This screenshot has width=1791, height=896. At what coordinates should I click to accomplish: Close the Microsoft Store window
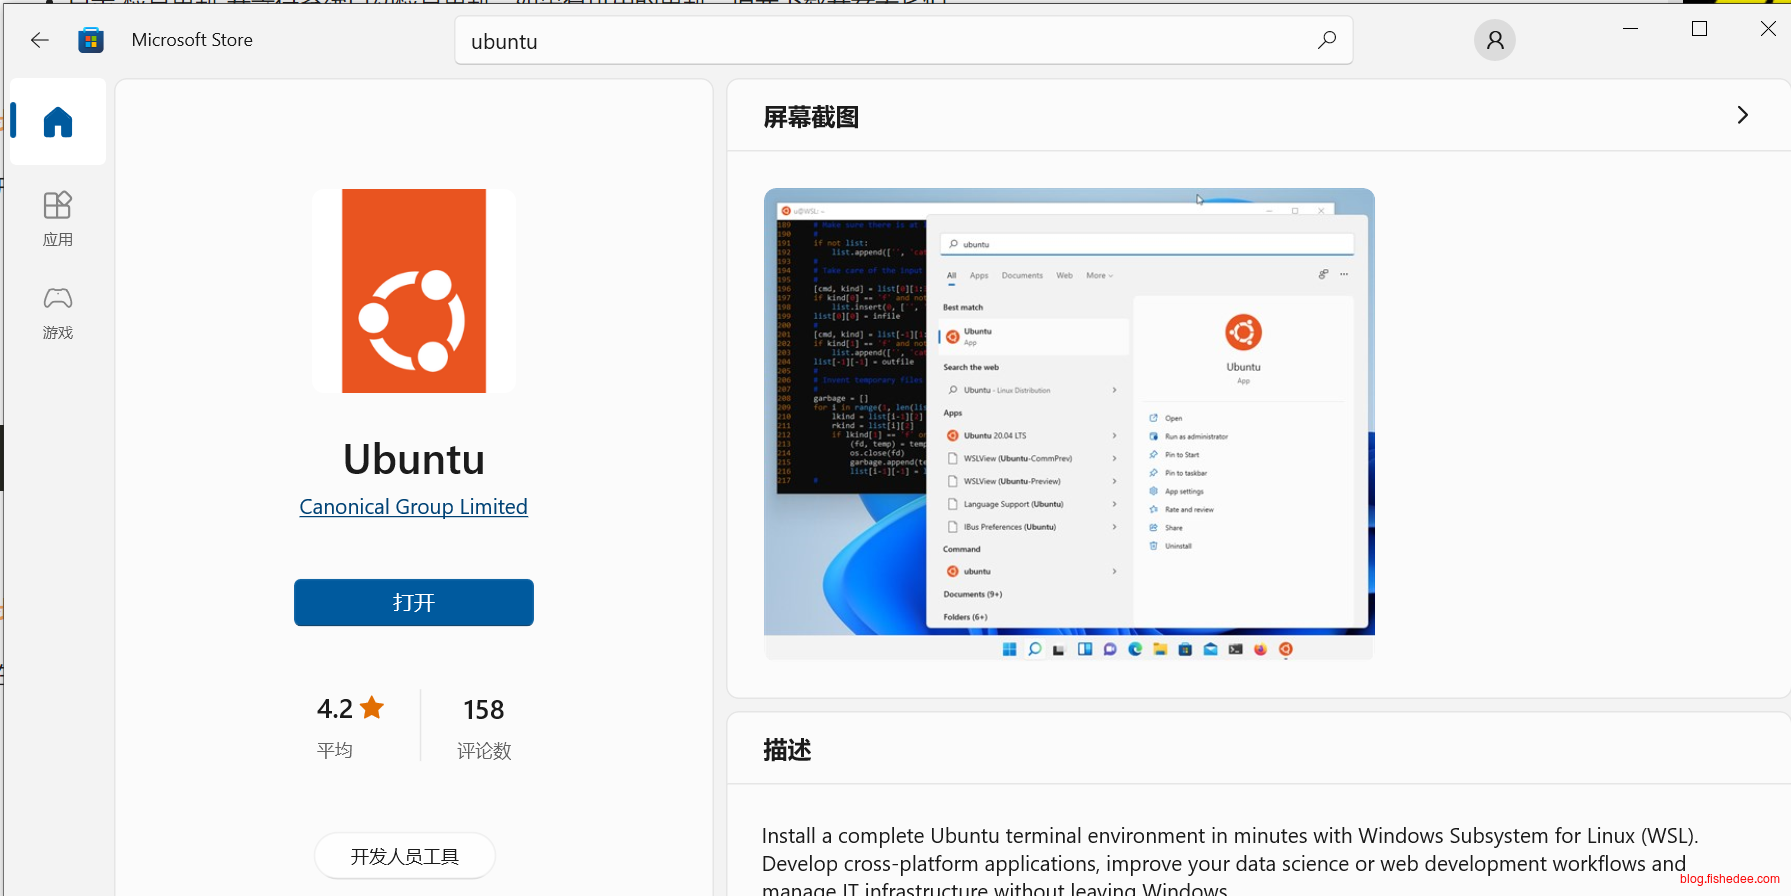click(x=1768, y=29)
